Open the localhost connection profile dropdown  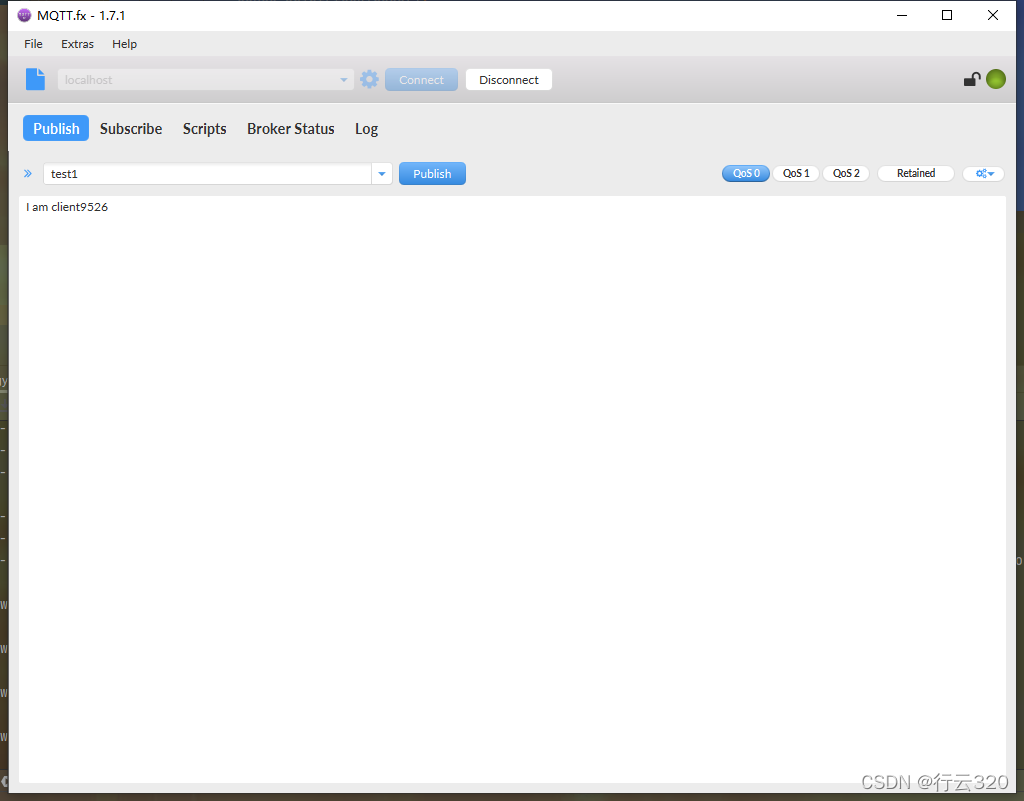coord(206,80)
